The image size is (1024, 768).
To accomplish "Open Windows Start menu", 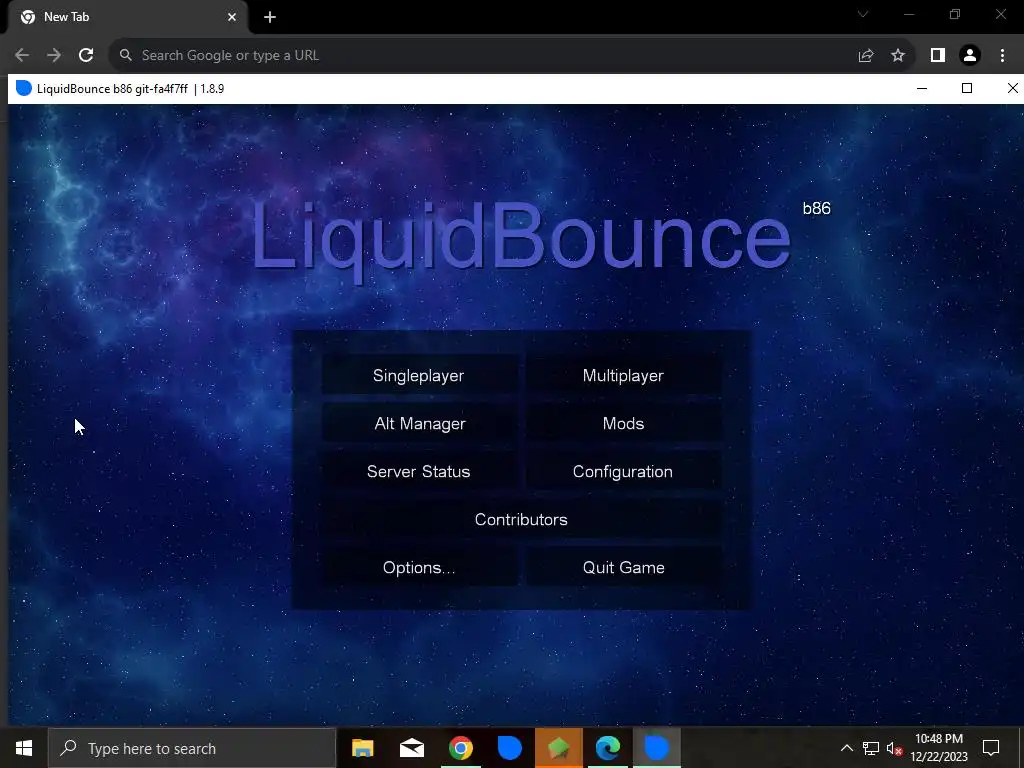I will 24,748.
